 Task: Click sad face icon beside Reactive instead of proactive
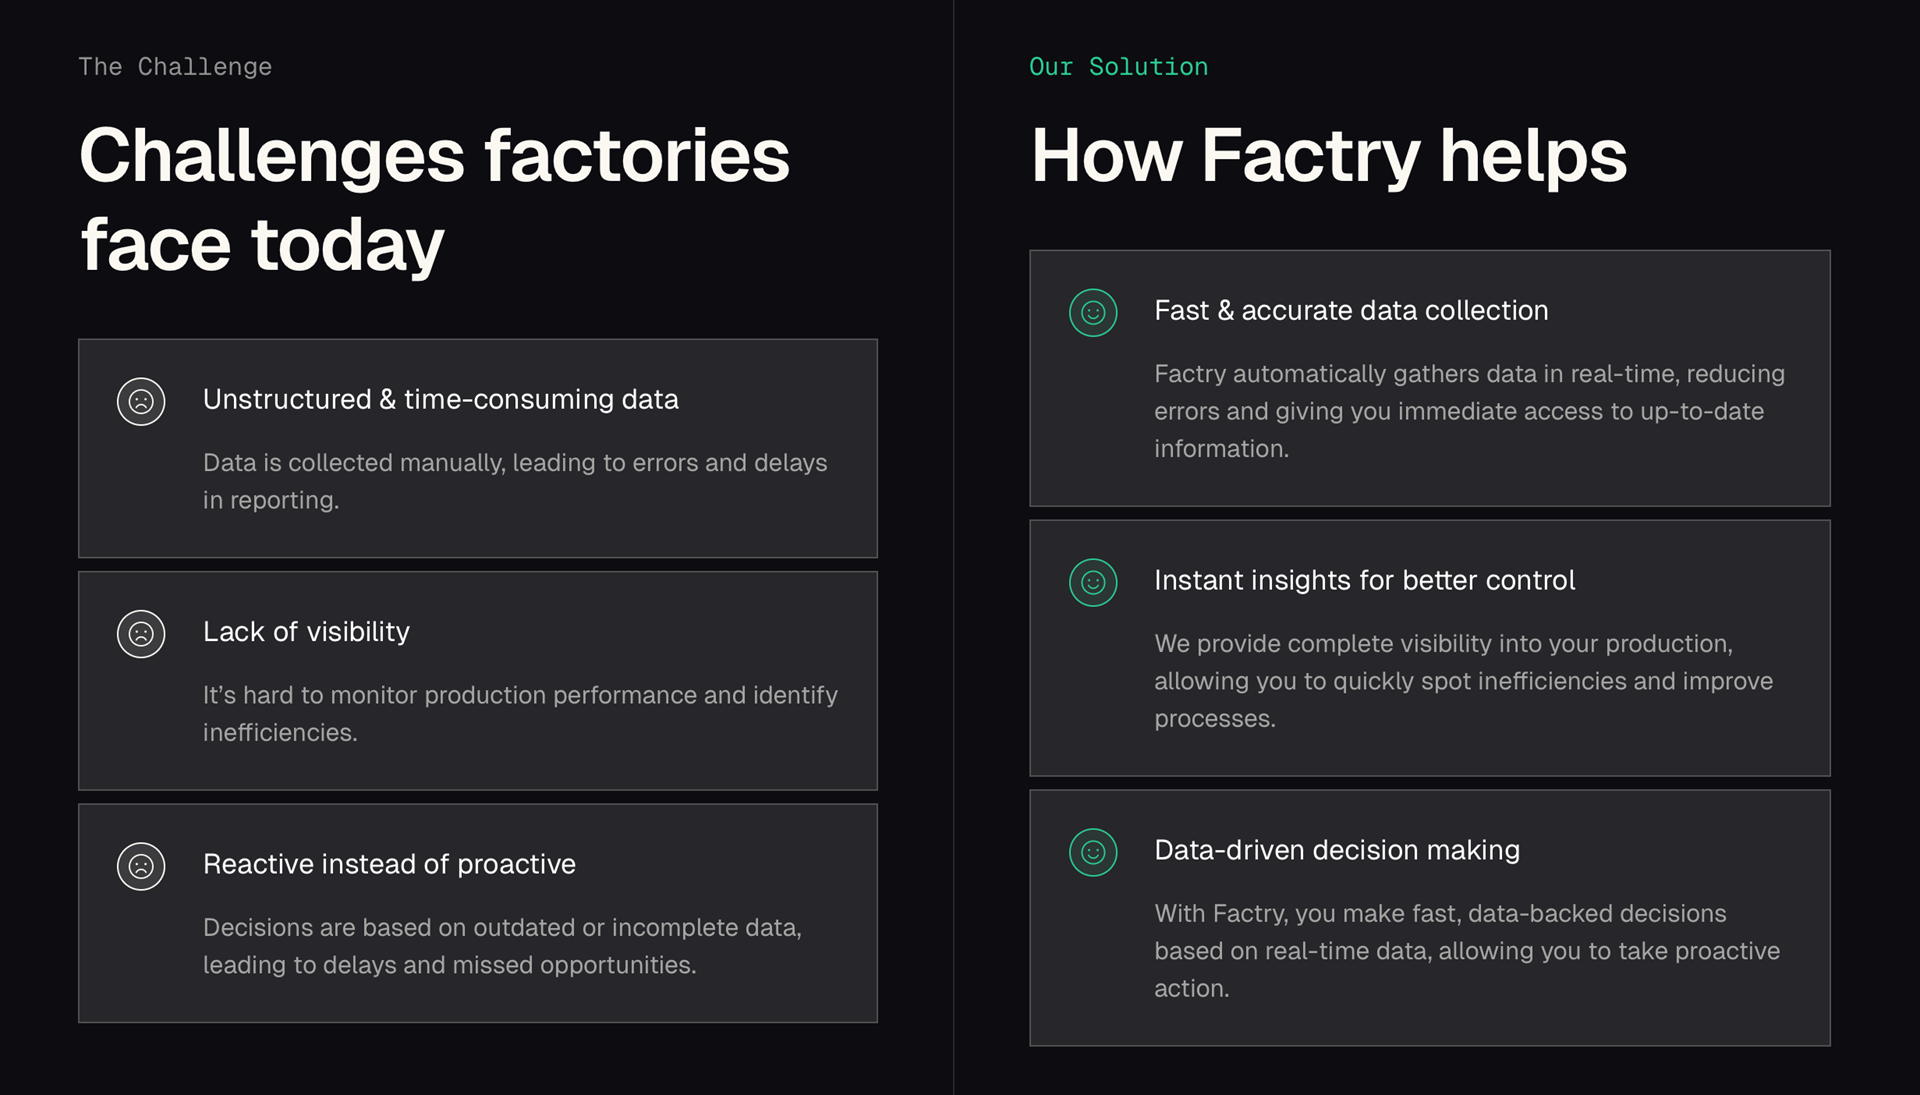tap(141, 866)
